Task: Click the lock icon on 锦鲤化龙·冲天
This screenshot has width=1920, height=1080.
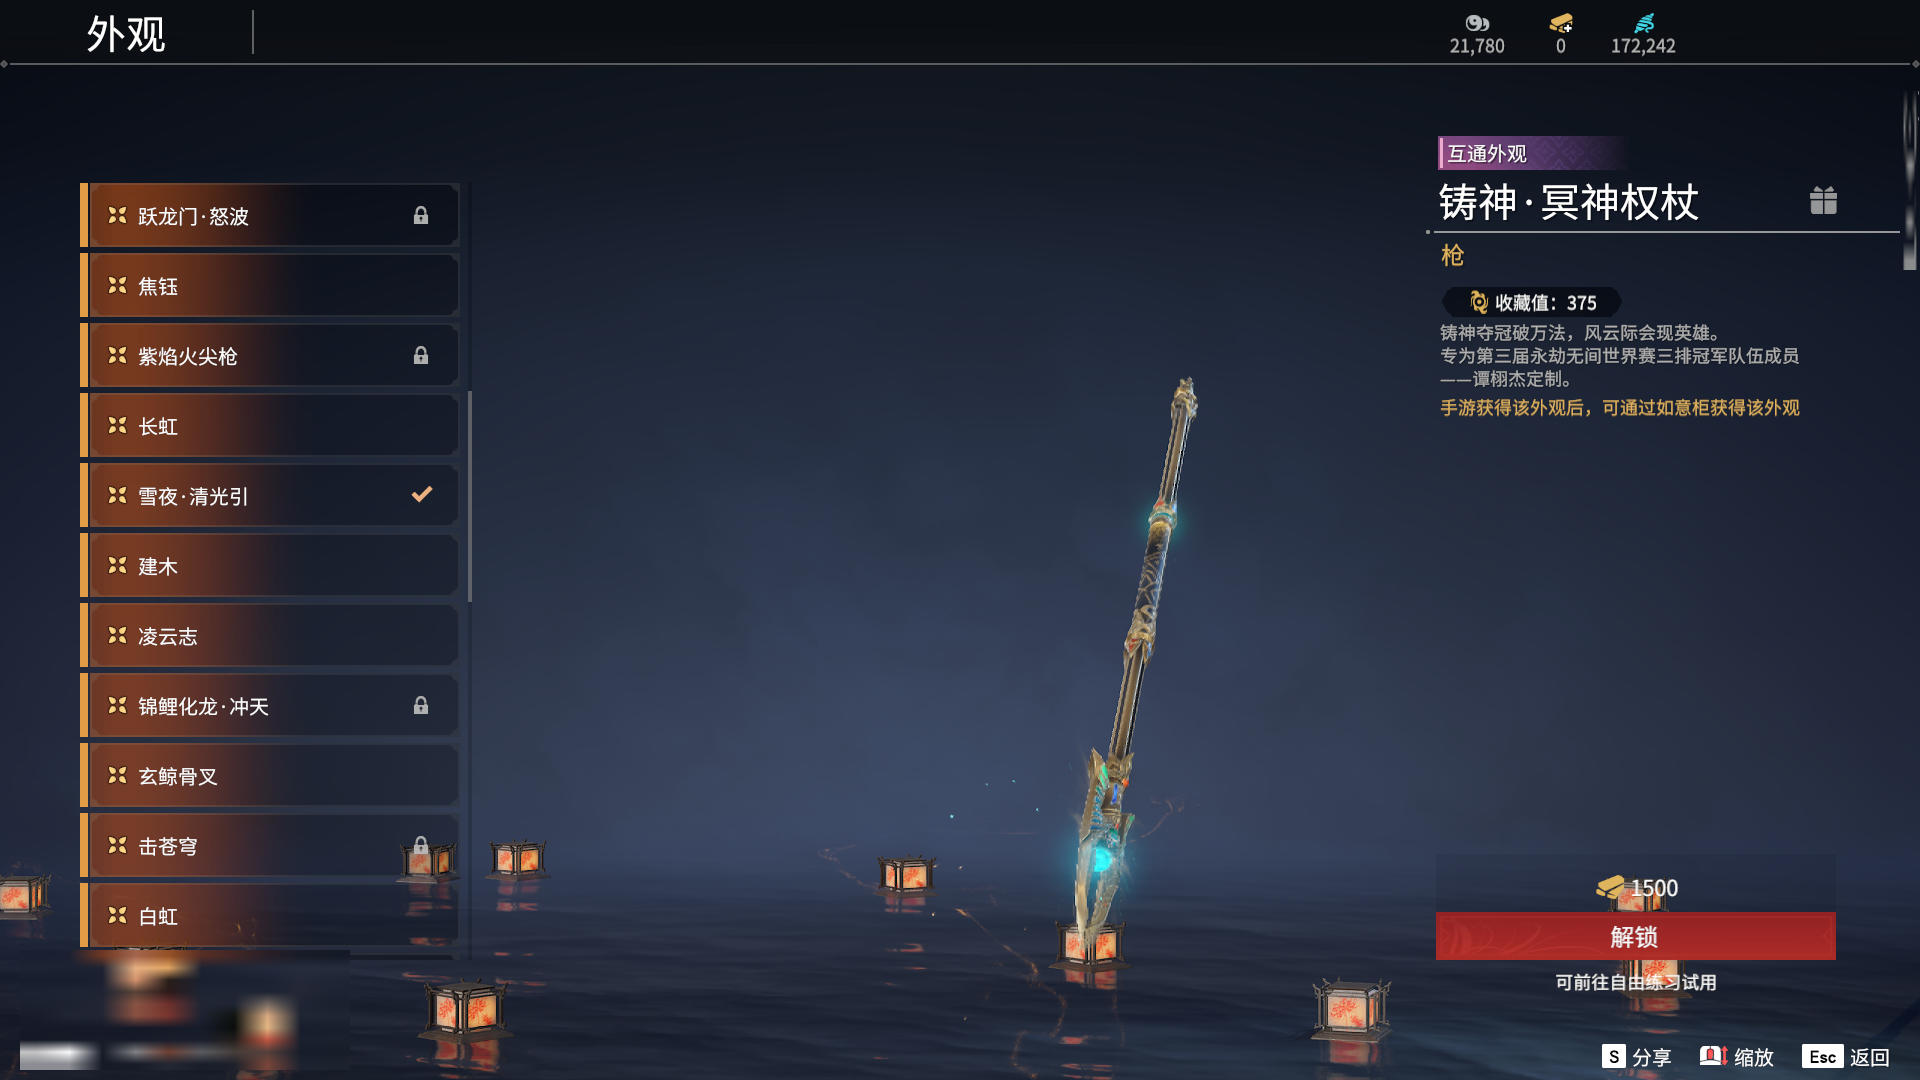Action: click(x=421, y=705)
